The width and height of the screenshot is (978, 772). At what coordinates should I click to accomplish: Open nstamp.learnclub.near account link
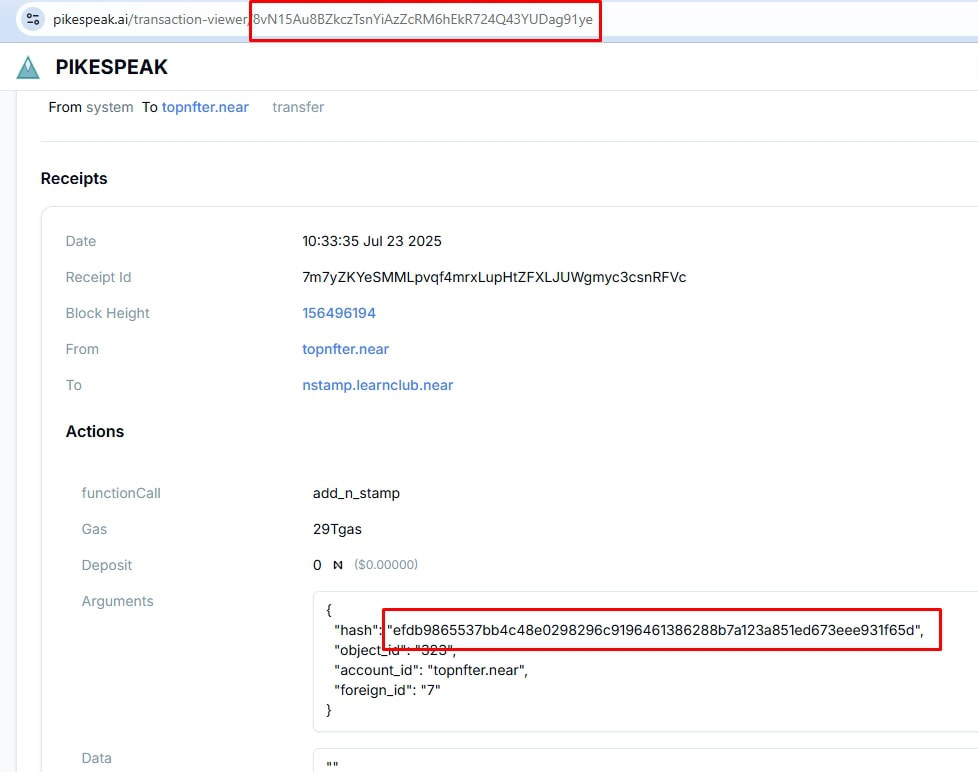pyautogui.click(x=377, y=385)
